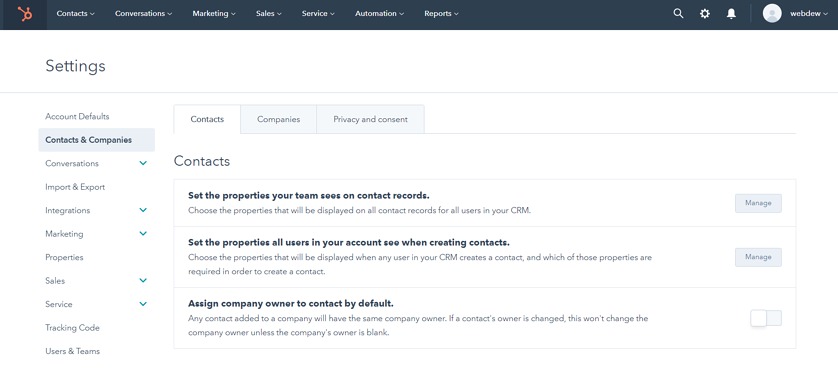Open Users & Teams settings
Screen dimensions: 838x377
pyautogui.click(x=72, y=351)
